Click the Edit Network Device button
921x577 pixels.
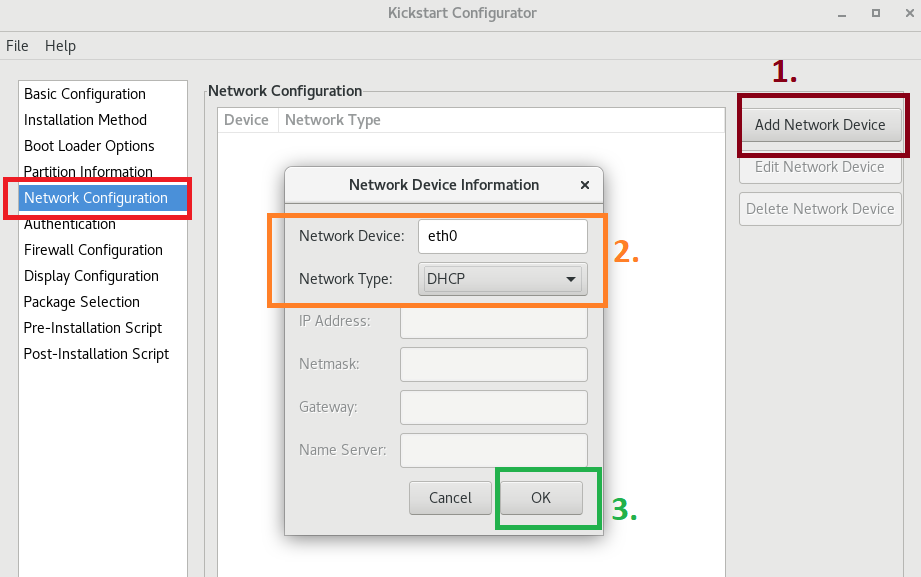(x=820, y=166)
